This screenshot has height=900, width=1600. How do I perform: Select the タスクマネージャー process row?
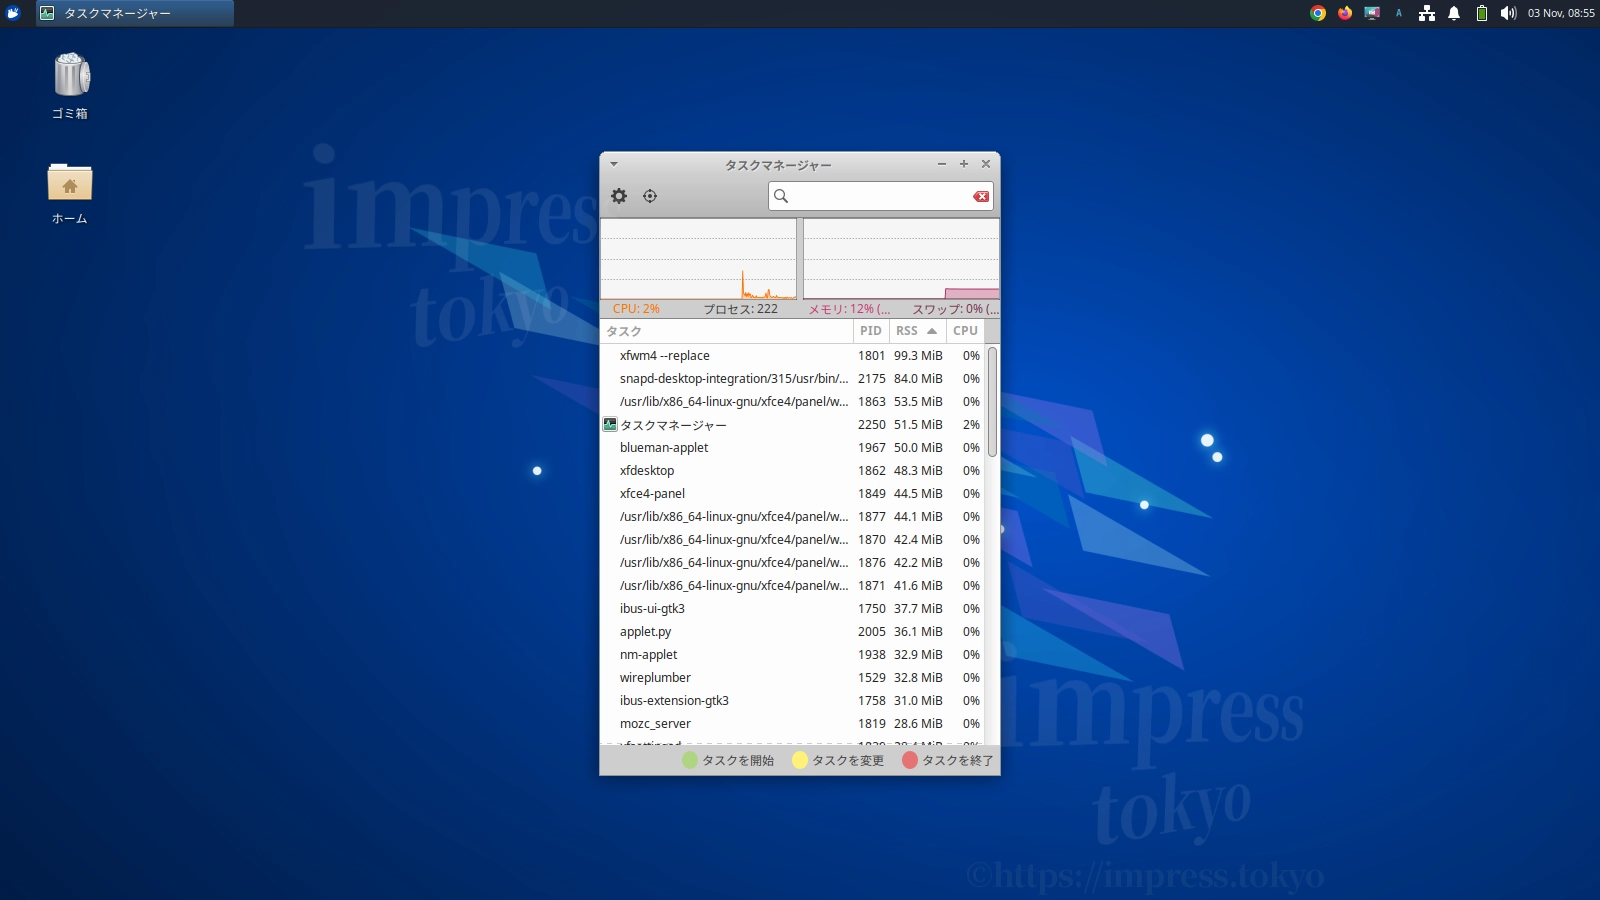coord(792,425)
